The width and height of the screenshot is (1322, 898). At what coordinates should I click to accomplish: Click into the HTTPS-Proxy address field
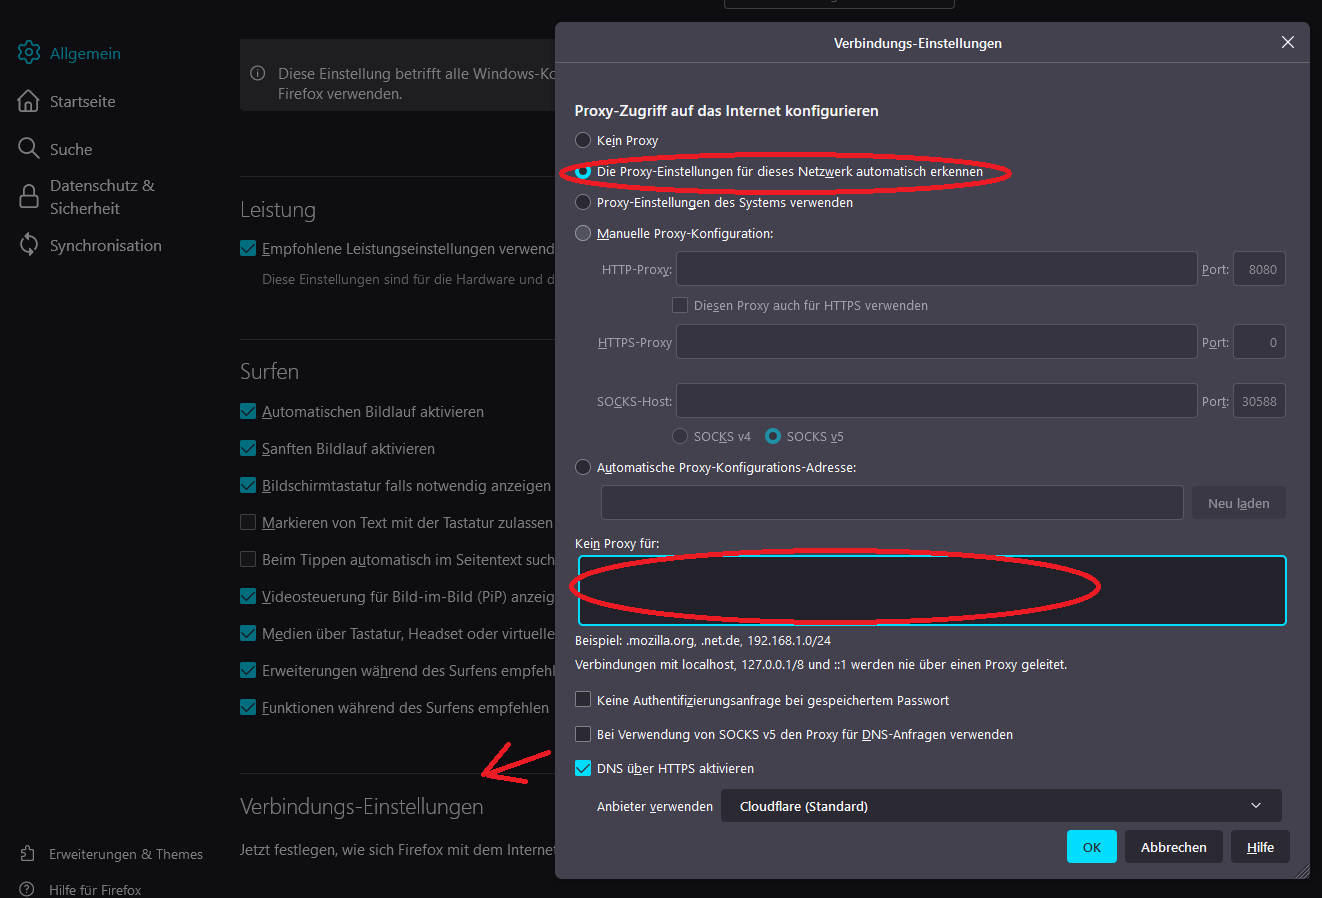pos(937,342)
